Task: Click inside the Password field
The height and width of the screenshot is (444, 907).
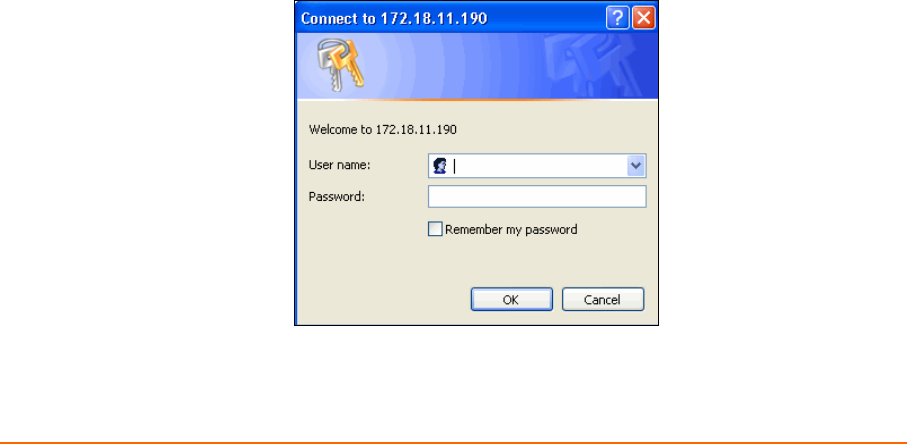Action: [537, 197]
